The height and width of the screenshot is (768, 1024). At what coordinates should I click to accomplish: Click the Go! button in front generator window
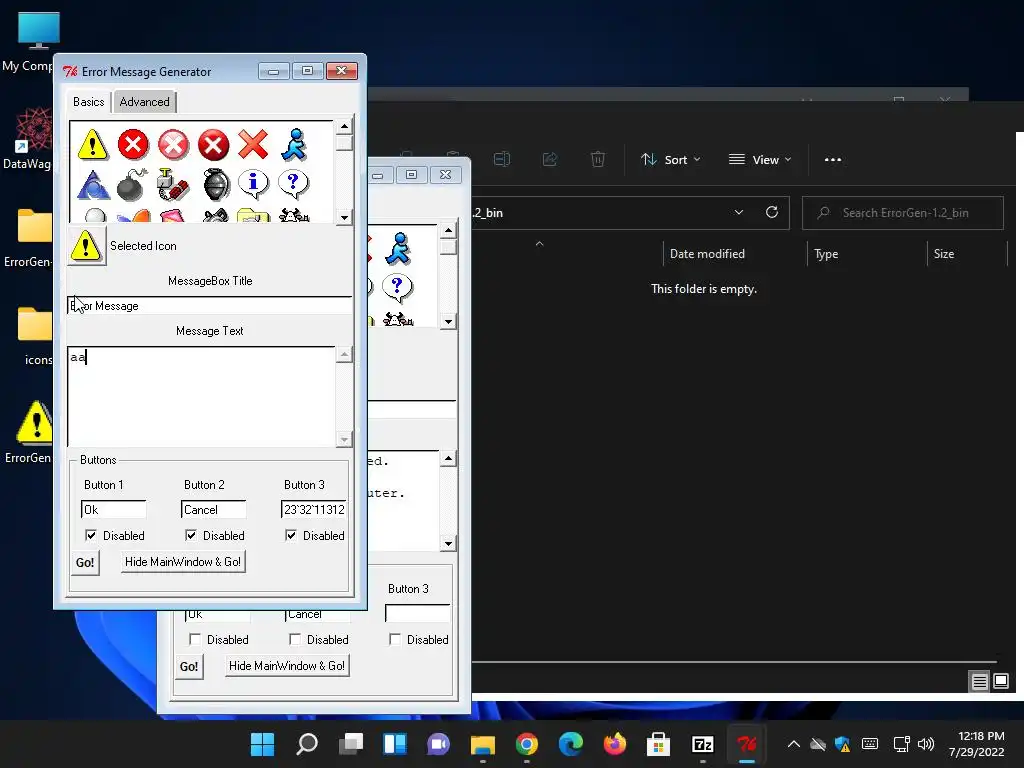tap(85, 562)
